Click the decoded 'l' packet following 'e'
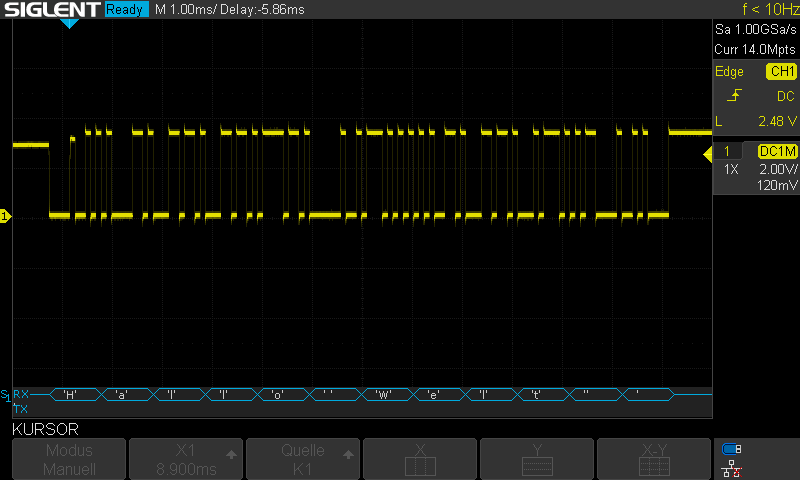The width and height of the screenshot is (800, 480). coord(492,394)
